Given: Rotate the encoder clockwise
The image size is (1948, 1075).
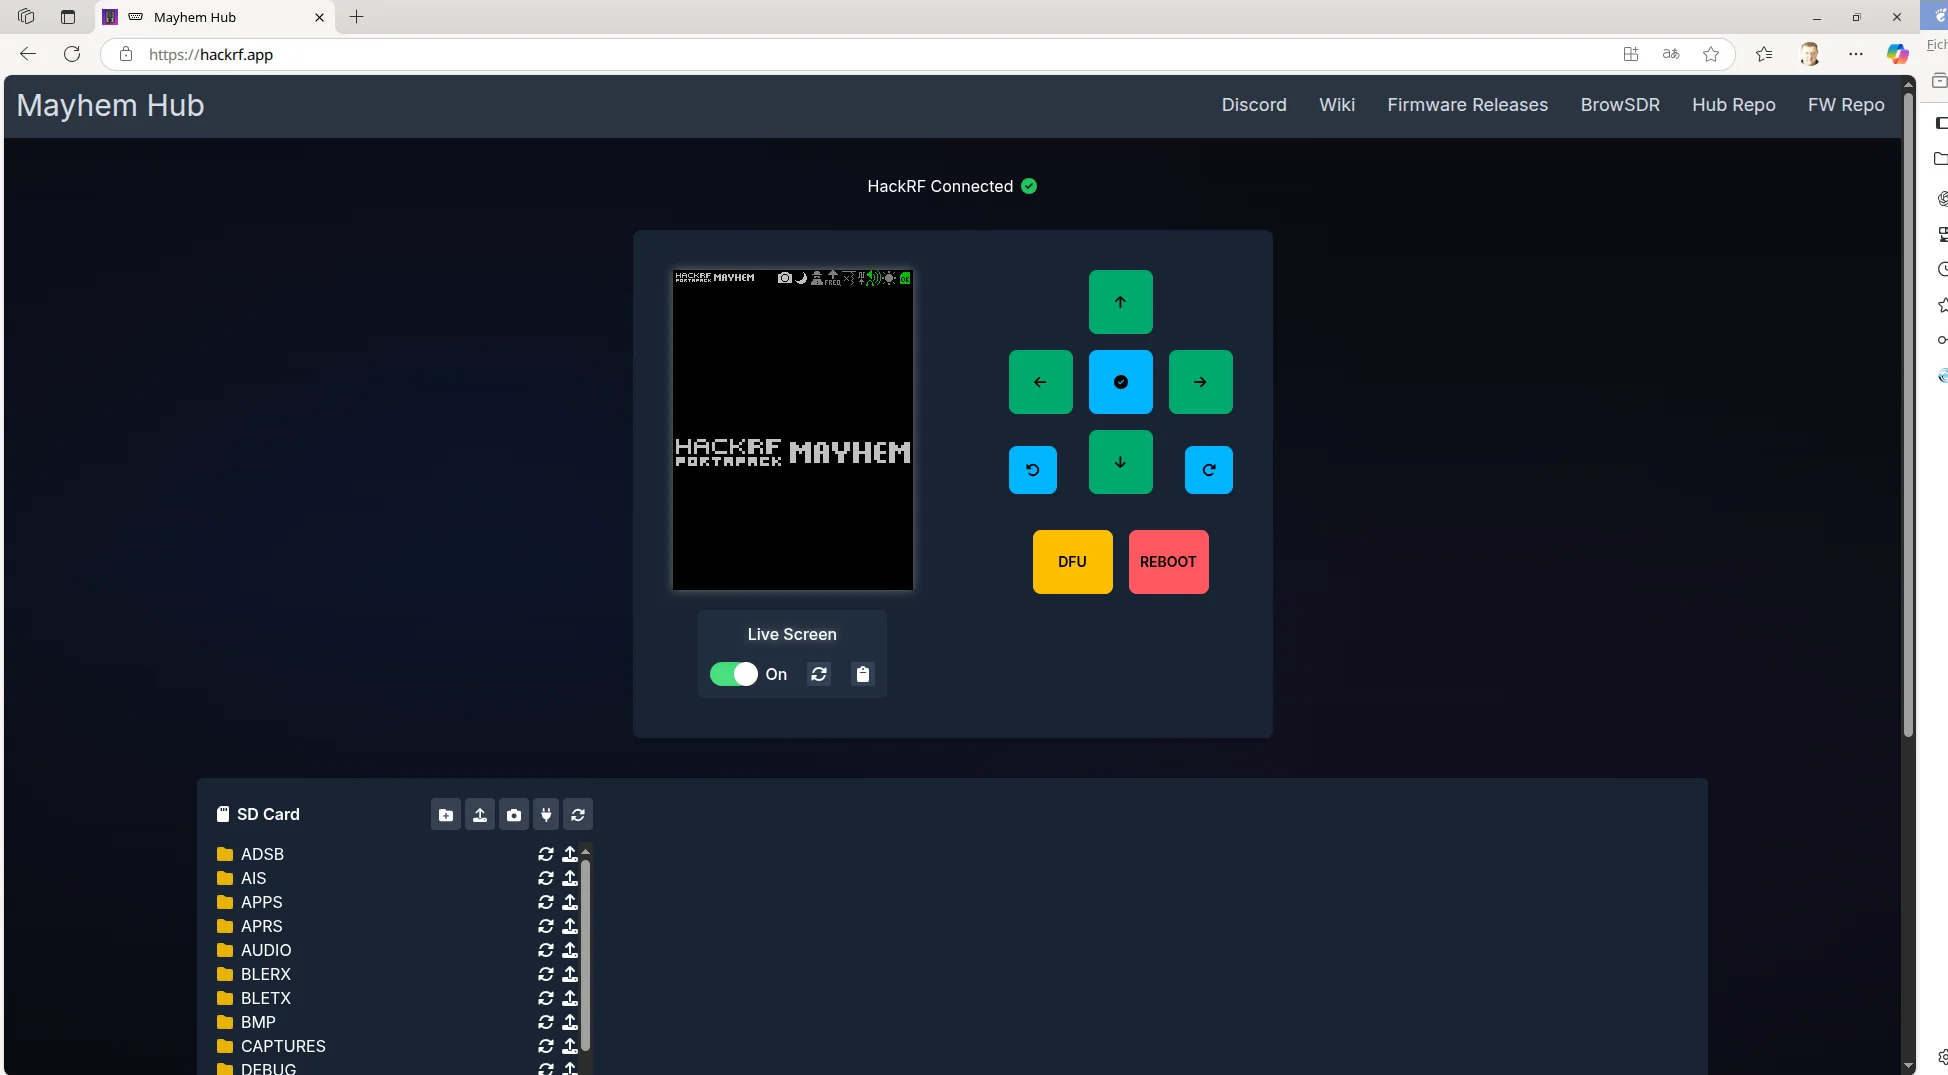Looking at the screenshot, I should 1208,470.
